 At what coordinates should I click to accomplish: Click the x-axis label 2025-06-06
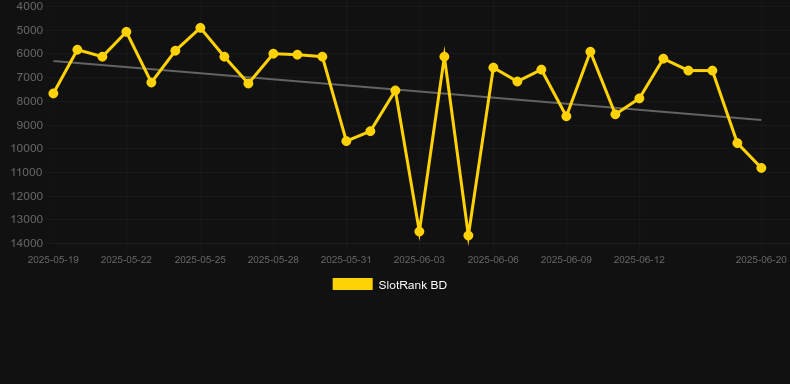[493, 260]
